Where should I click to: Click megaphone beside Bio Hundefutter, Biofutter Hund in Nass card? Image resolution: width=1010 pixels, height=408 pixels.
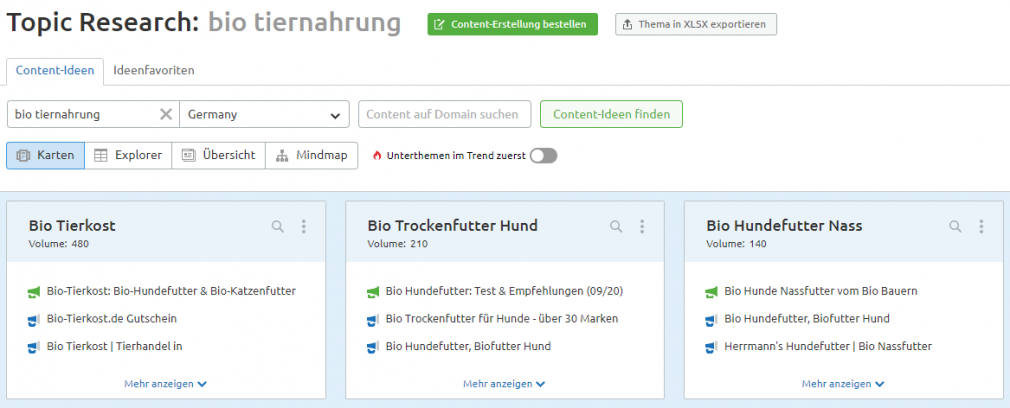tap(712, 319)
